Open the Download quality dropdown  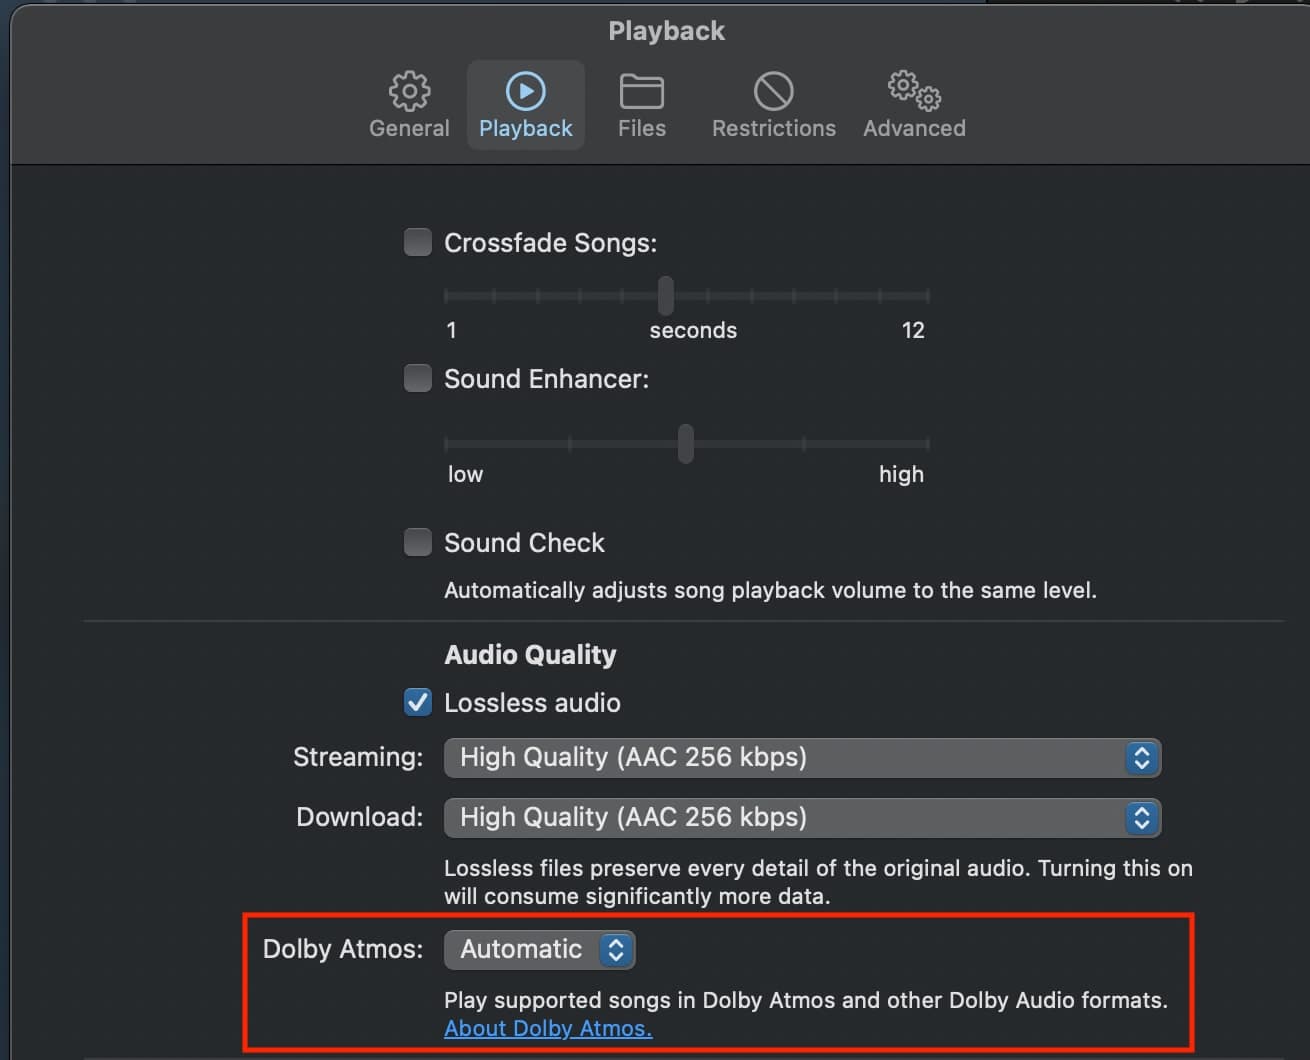coord(801,818)
